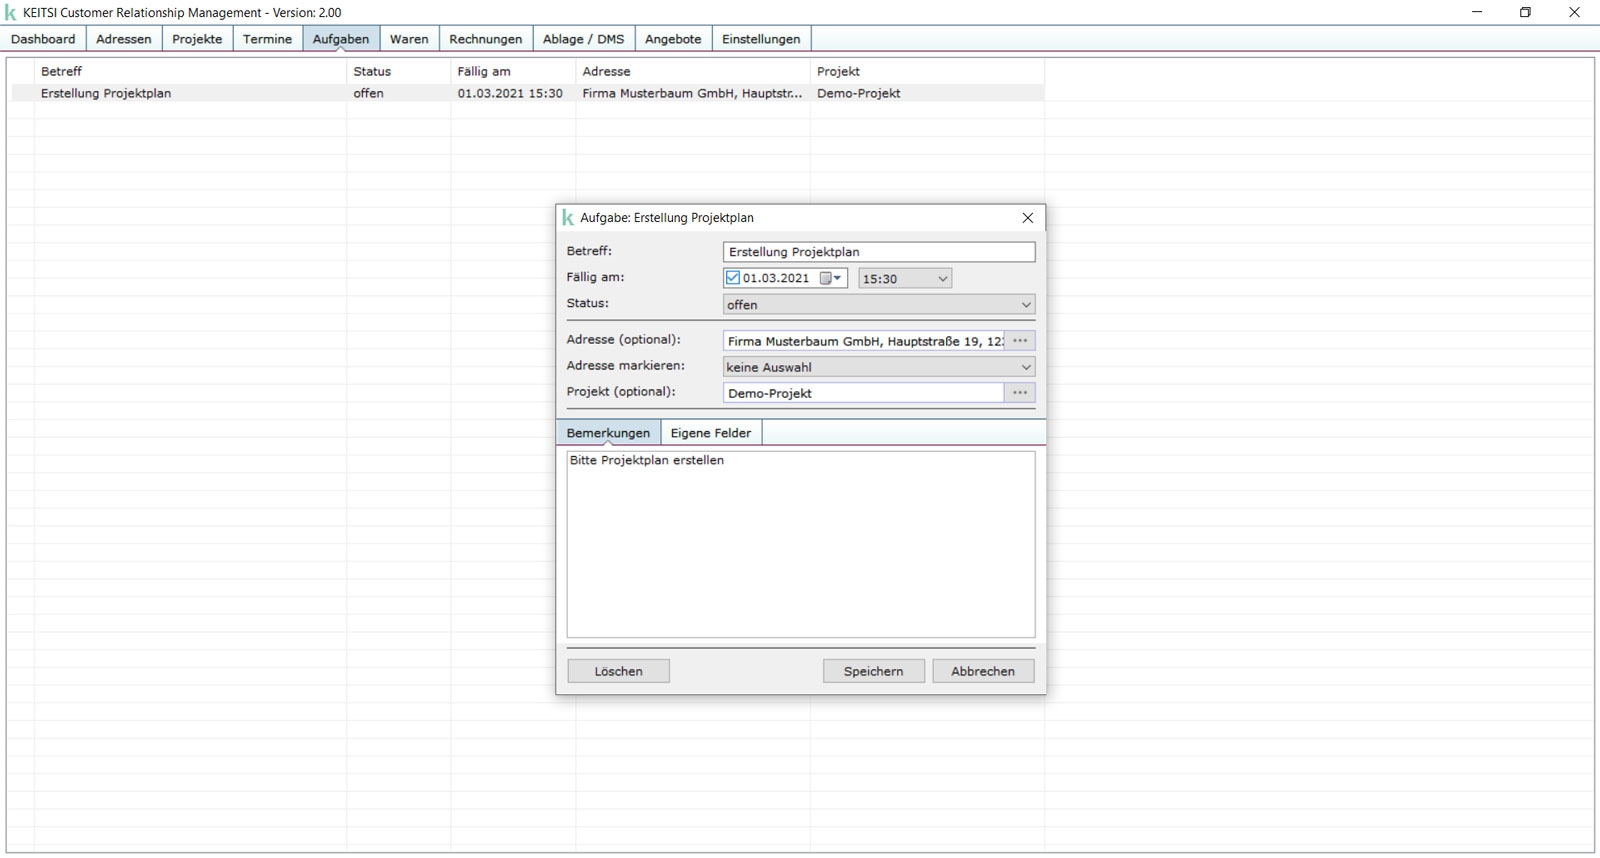Open the Waren tab
The image size is (1600, 858).
409,39
